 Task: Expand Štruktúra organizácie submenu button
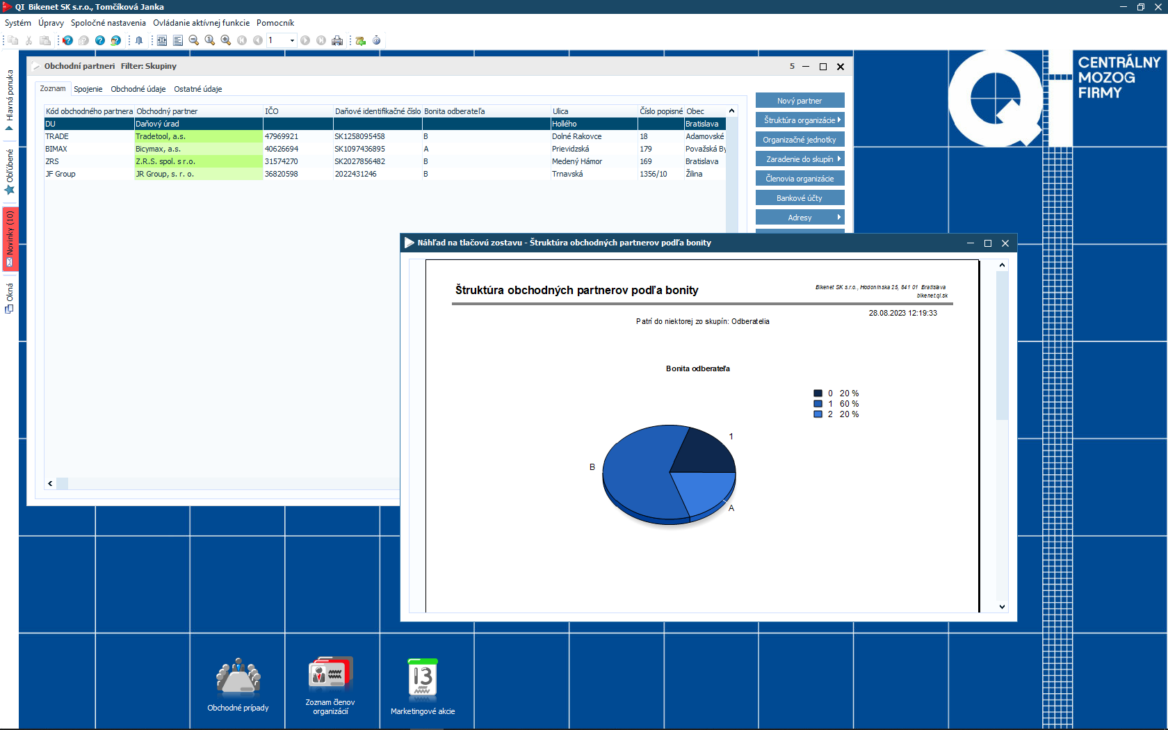tap(800, 120)
